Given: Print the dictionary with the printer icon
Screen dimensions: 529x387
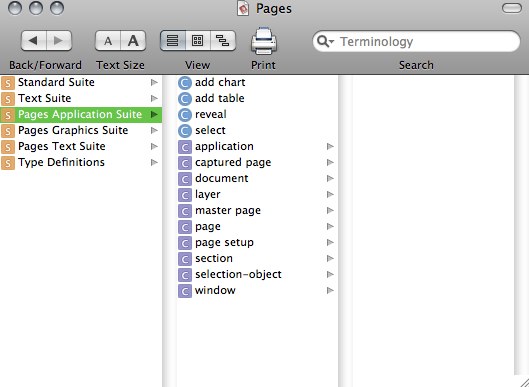Looking at the screenshot, I should [x=263, y=41].
